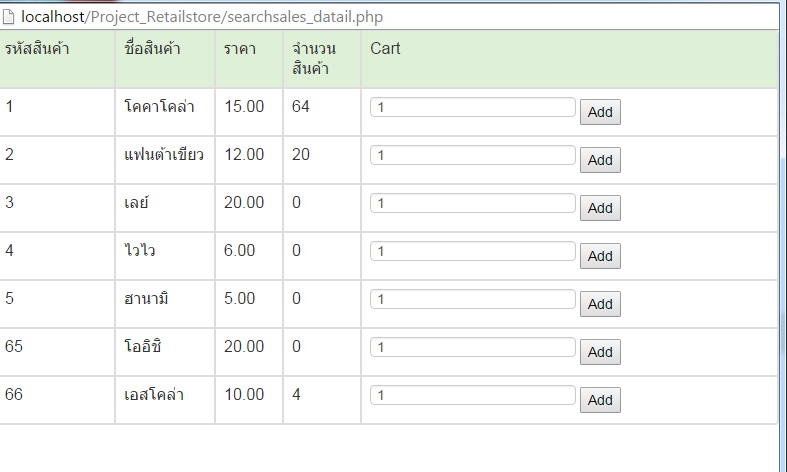
Task: Add เอสโคล่า to the cart
Action: pos(600,400)
